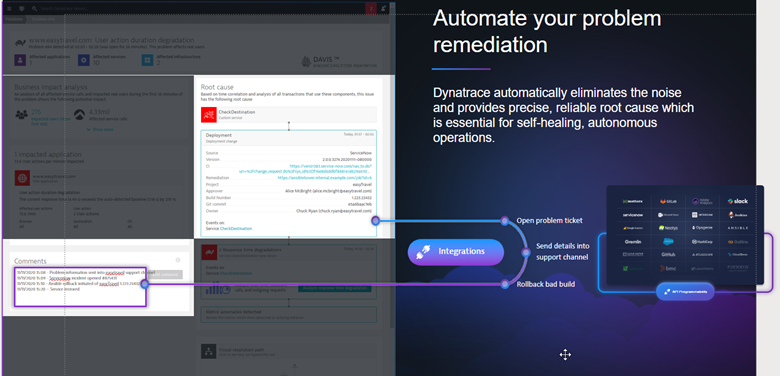Click the HashiCorp logo
Screen dimensions: 780x376
(x=701, y=242)
